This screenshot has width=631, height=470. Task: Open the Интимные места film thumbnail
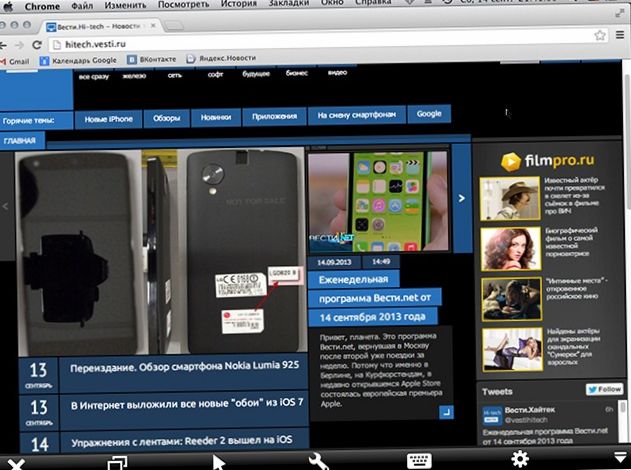pos(511,299)
